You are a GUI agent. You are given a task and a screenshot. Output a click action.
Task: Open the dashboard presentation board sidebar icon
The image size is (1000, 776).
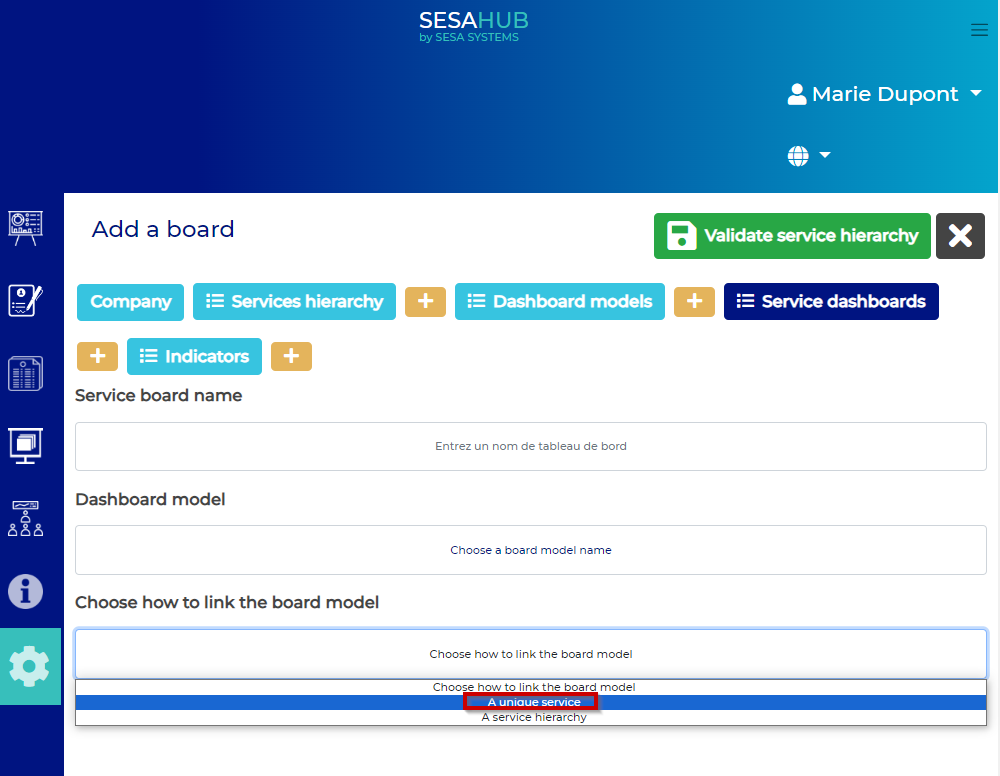[x=25, y=227]
